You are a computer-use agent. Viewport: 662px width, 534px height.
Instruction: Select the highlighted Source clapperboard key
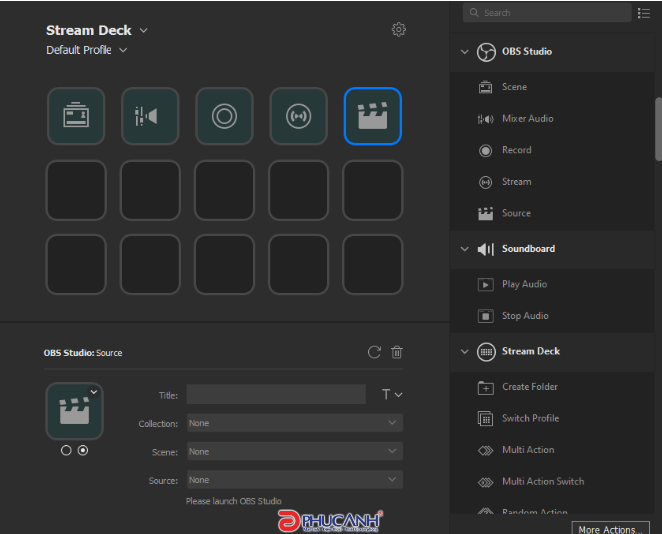point(373,116)
